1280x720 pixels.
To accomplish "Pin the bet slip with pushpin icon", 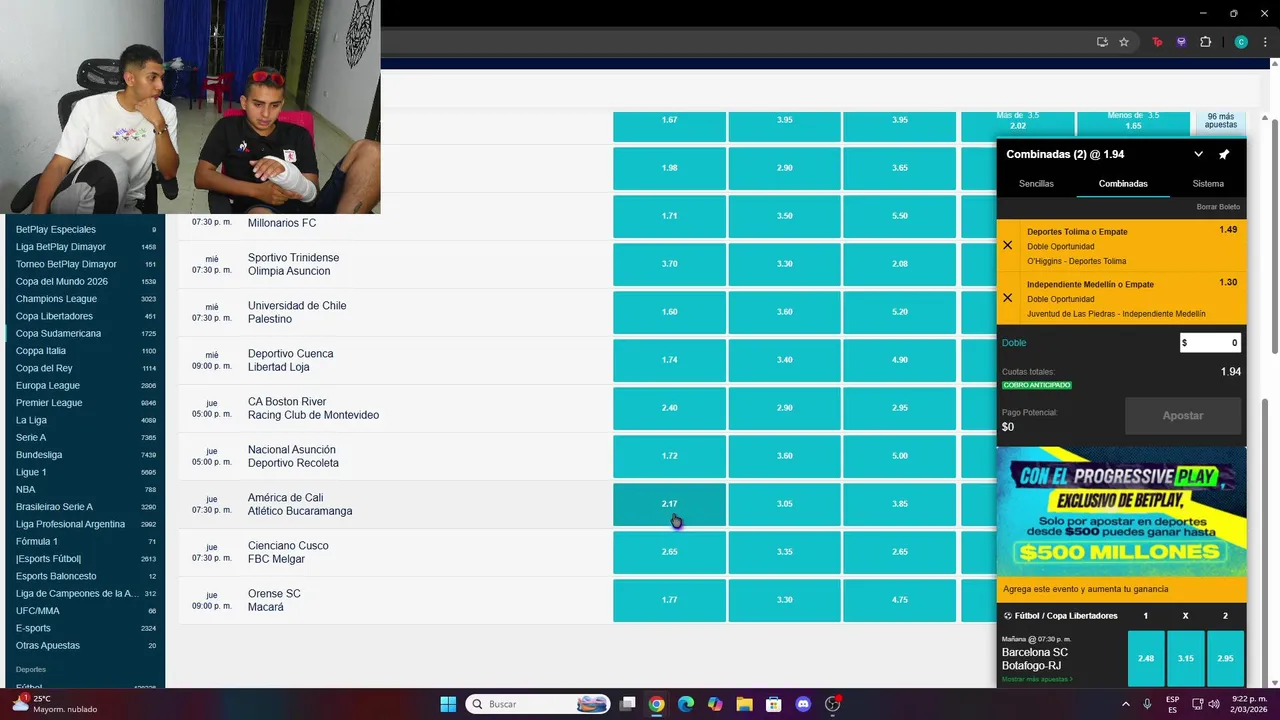I will tap(1224, 154).
